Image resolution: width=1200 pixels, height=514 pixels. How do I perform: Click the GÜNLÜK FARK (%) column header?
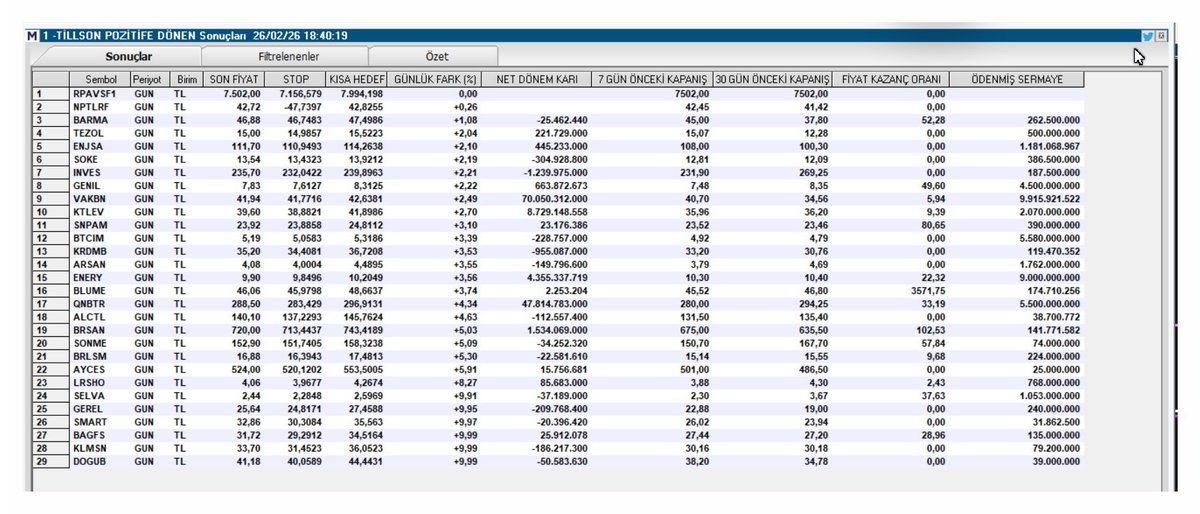tap(435, 79)
